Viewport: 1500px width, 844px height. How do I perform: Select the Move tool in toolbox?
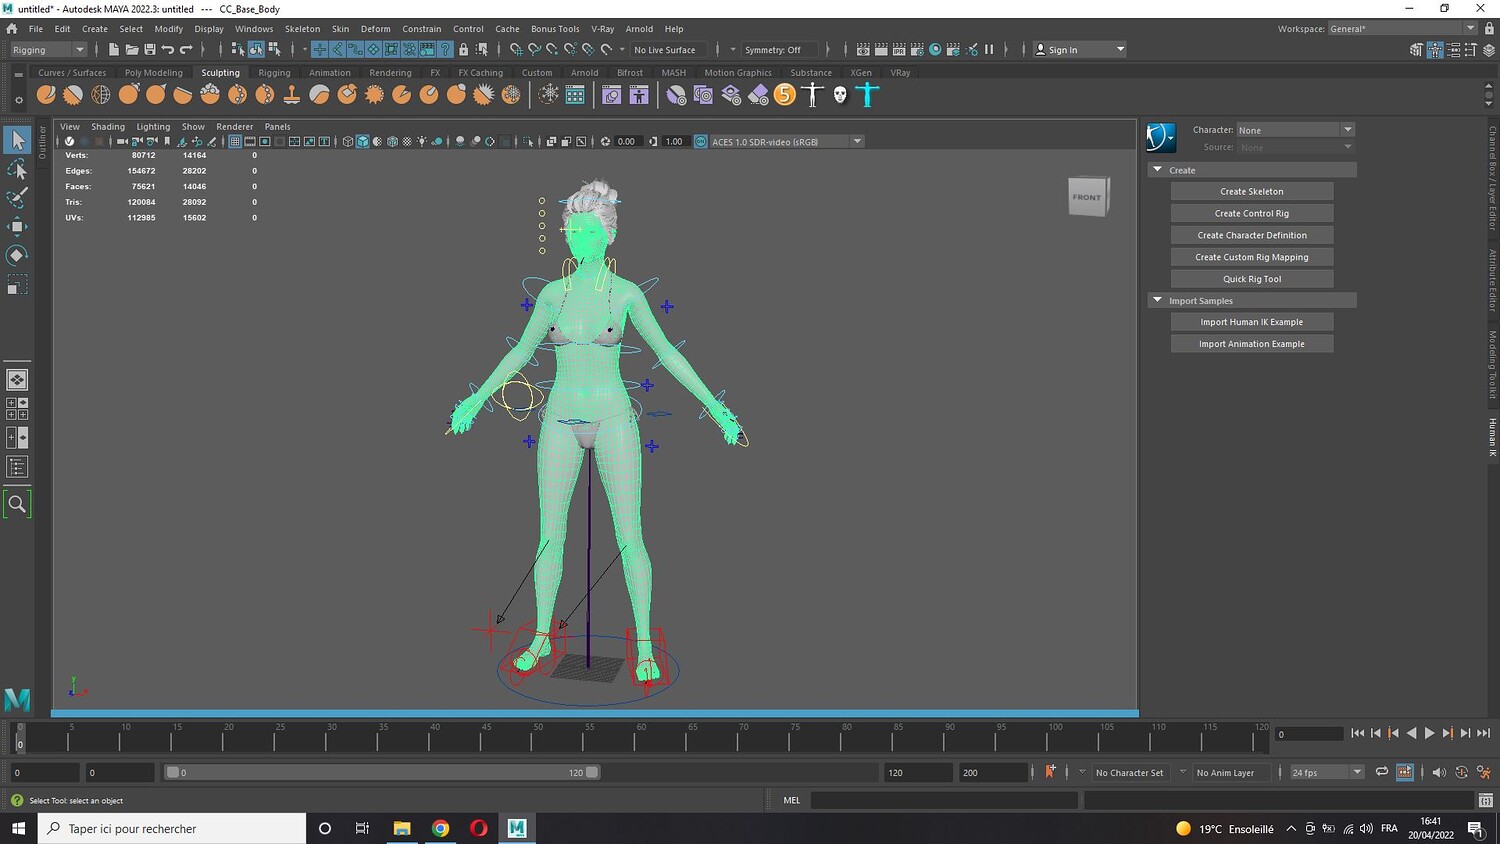coord(17,227)
